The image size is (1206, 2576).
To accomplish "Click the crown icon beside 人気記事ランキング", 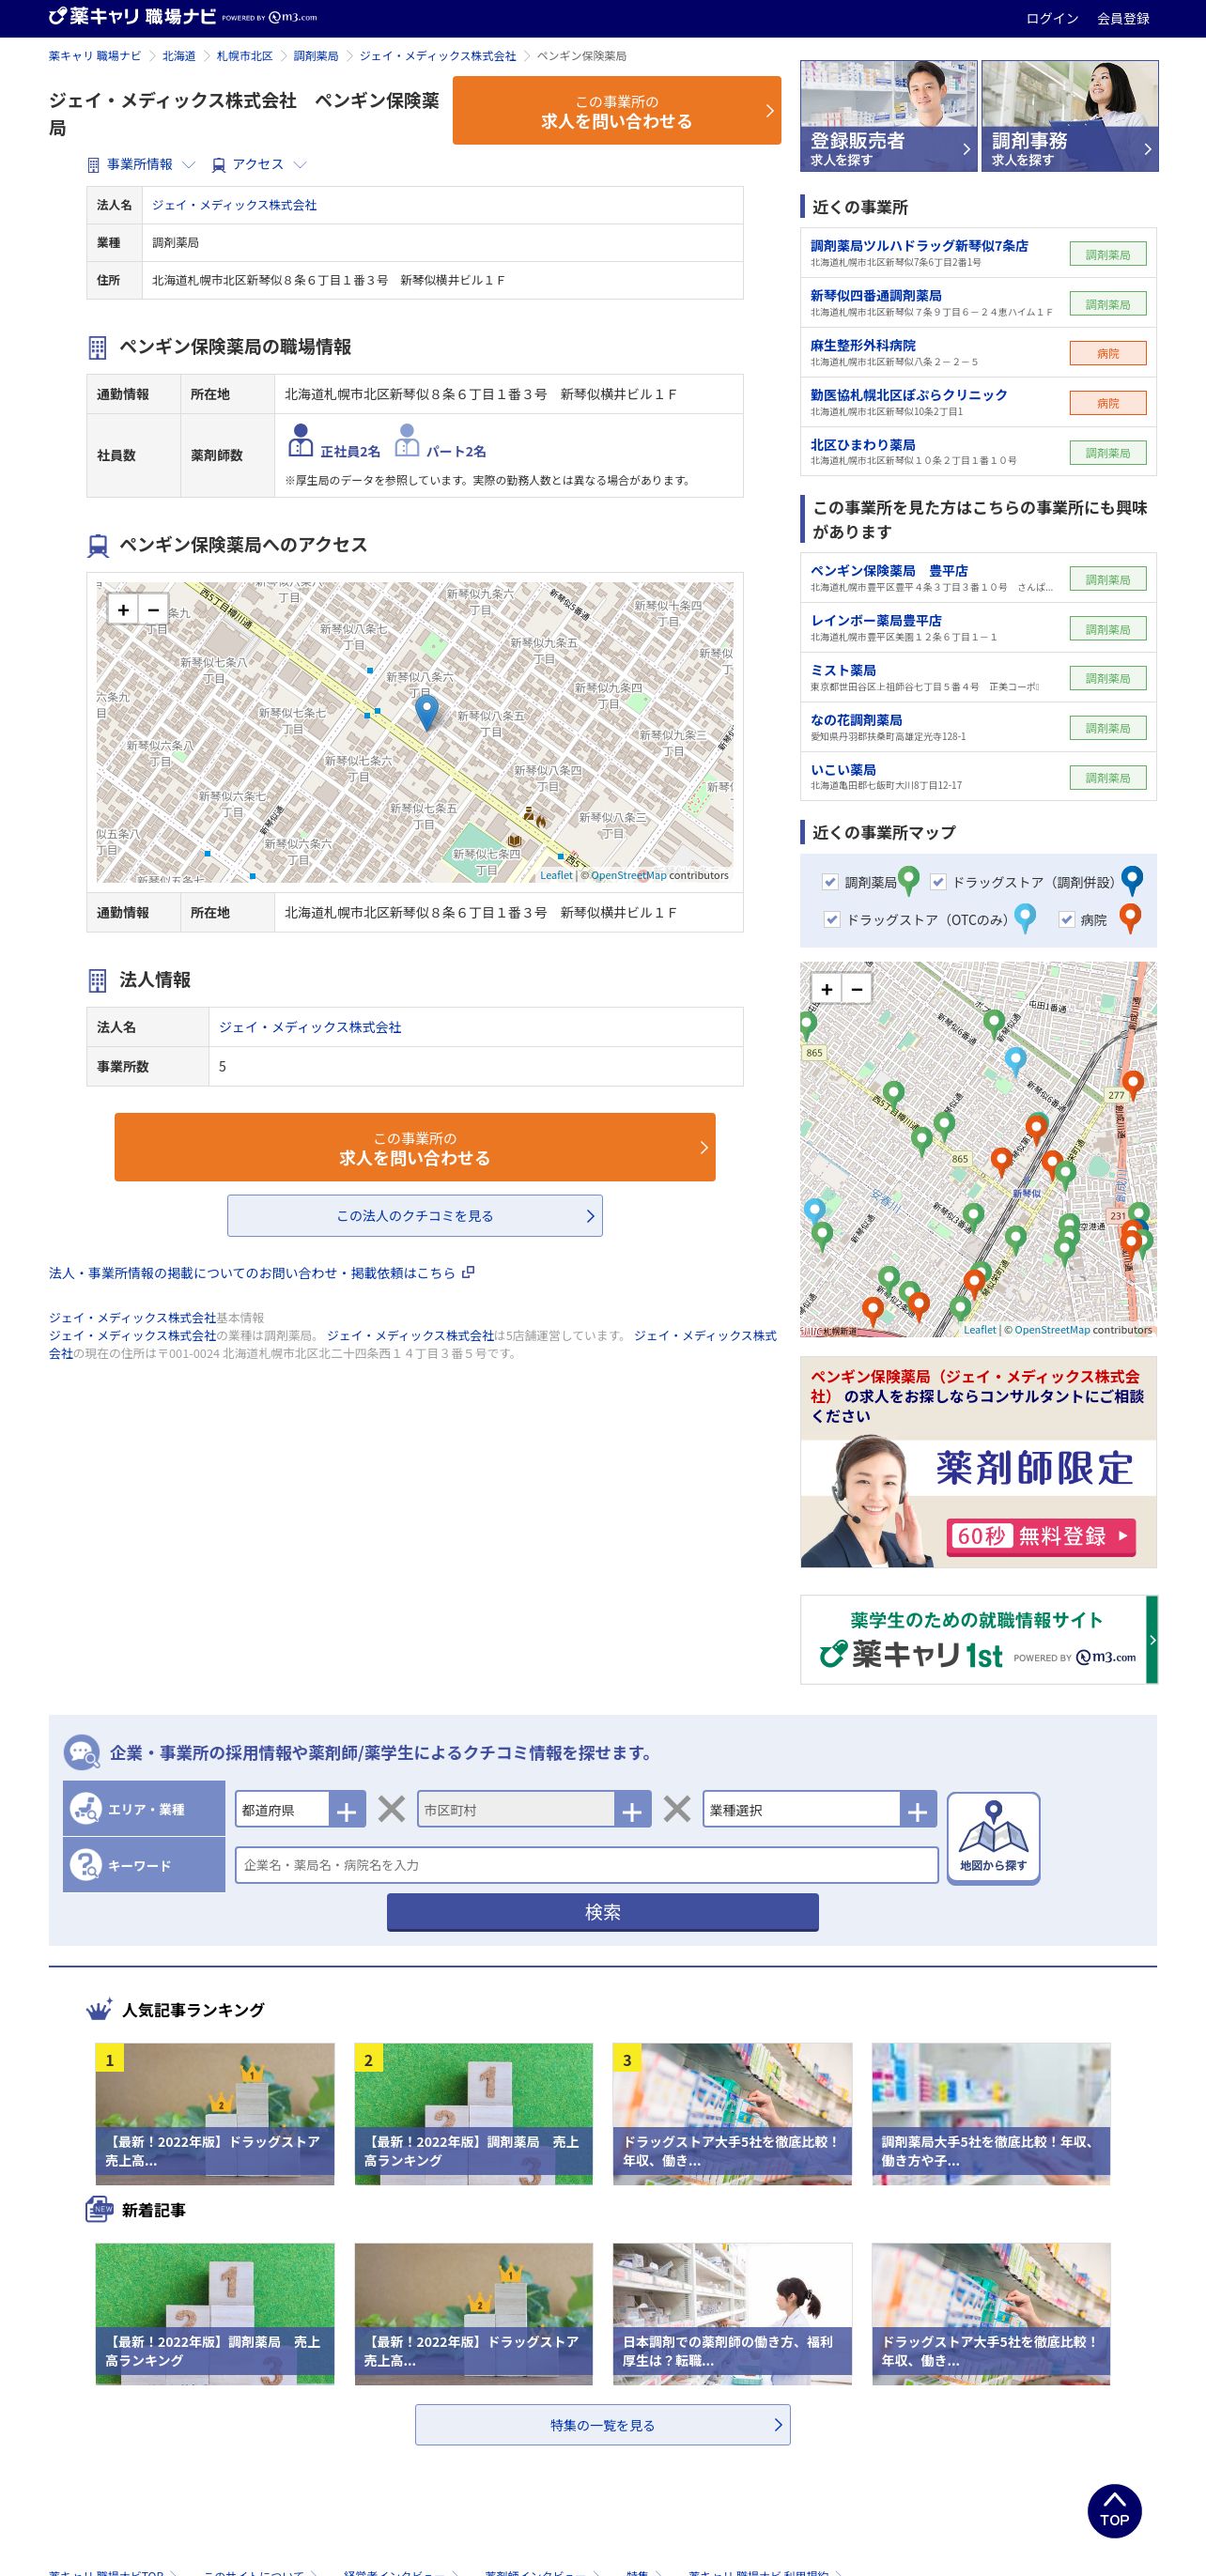I will click(99, 2009).
